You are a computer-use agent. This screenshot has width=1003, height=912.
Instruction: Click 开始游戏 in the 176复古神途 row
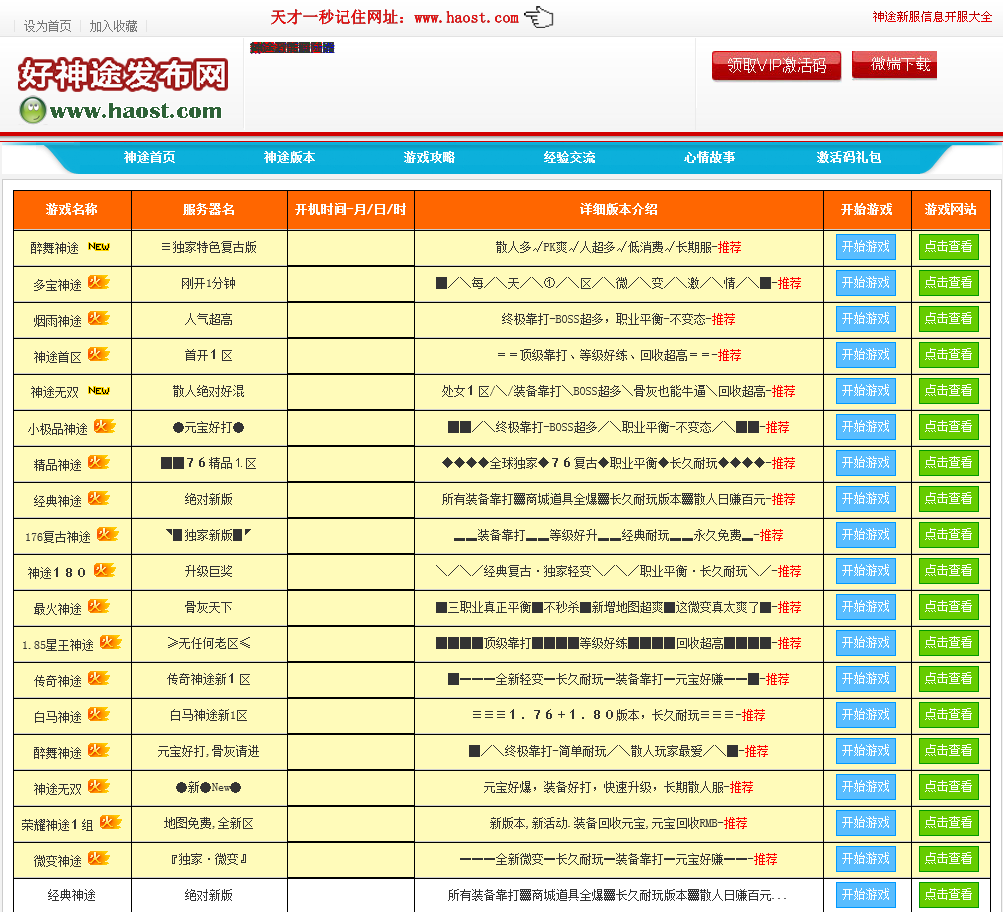point(865,535)
